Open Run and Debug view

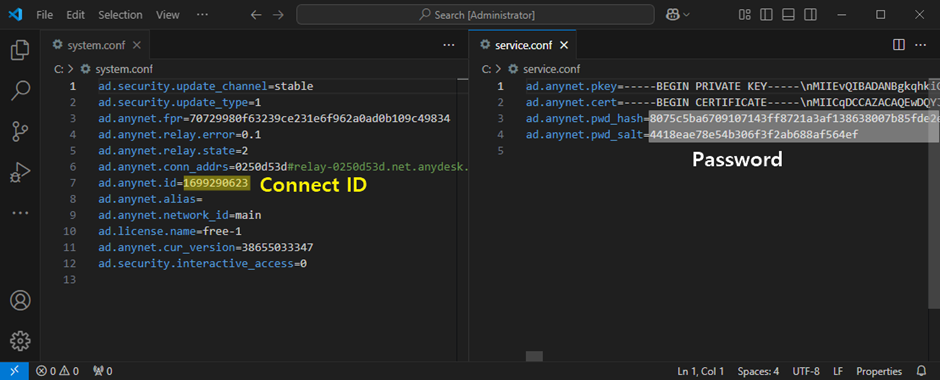coord(20,173)
